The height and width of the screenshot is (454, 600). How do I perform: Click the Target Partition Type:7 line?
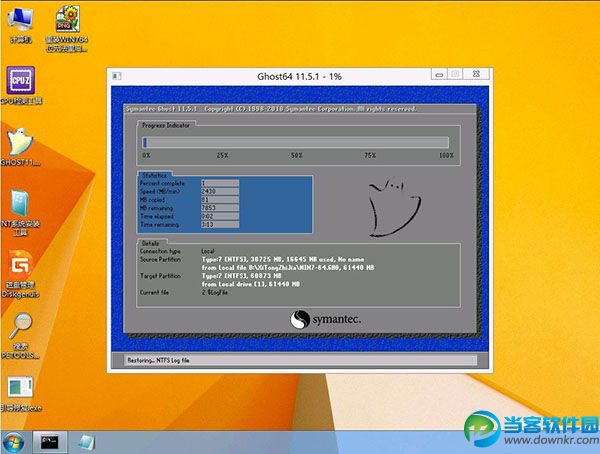click(x=241, y=276)
